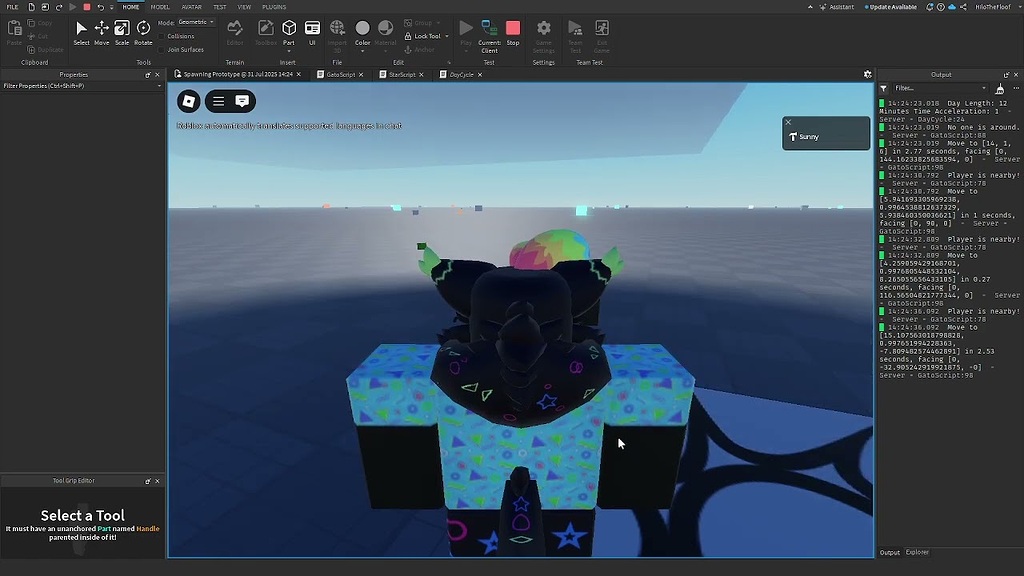Switch to the MODEL ribbon tab

click(x=160, y=6)
